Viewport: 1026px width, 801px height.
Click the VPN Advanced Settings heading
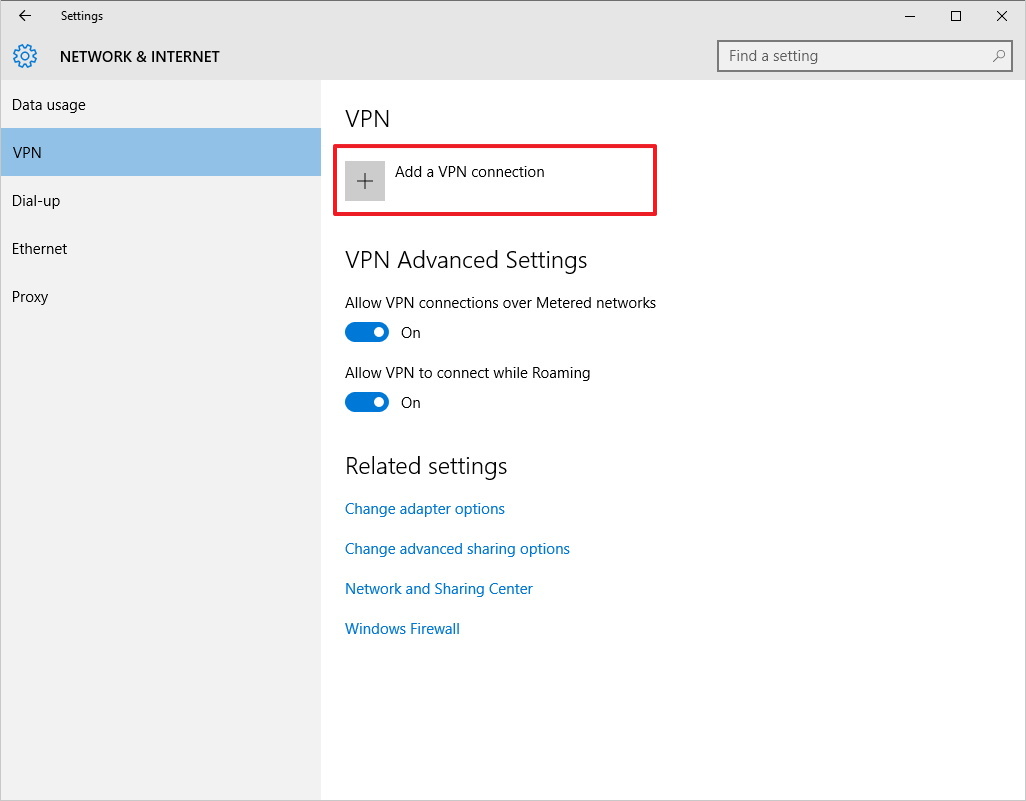pos(466,260)
